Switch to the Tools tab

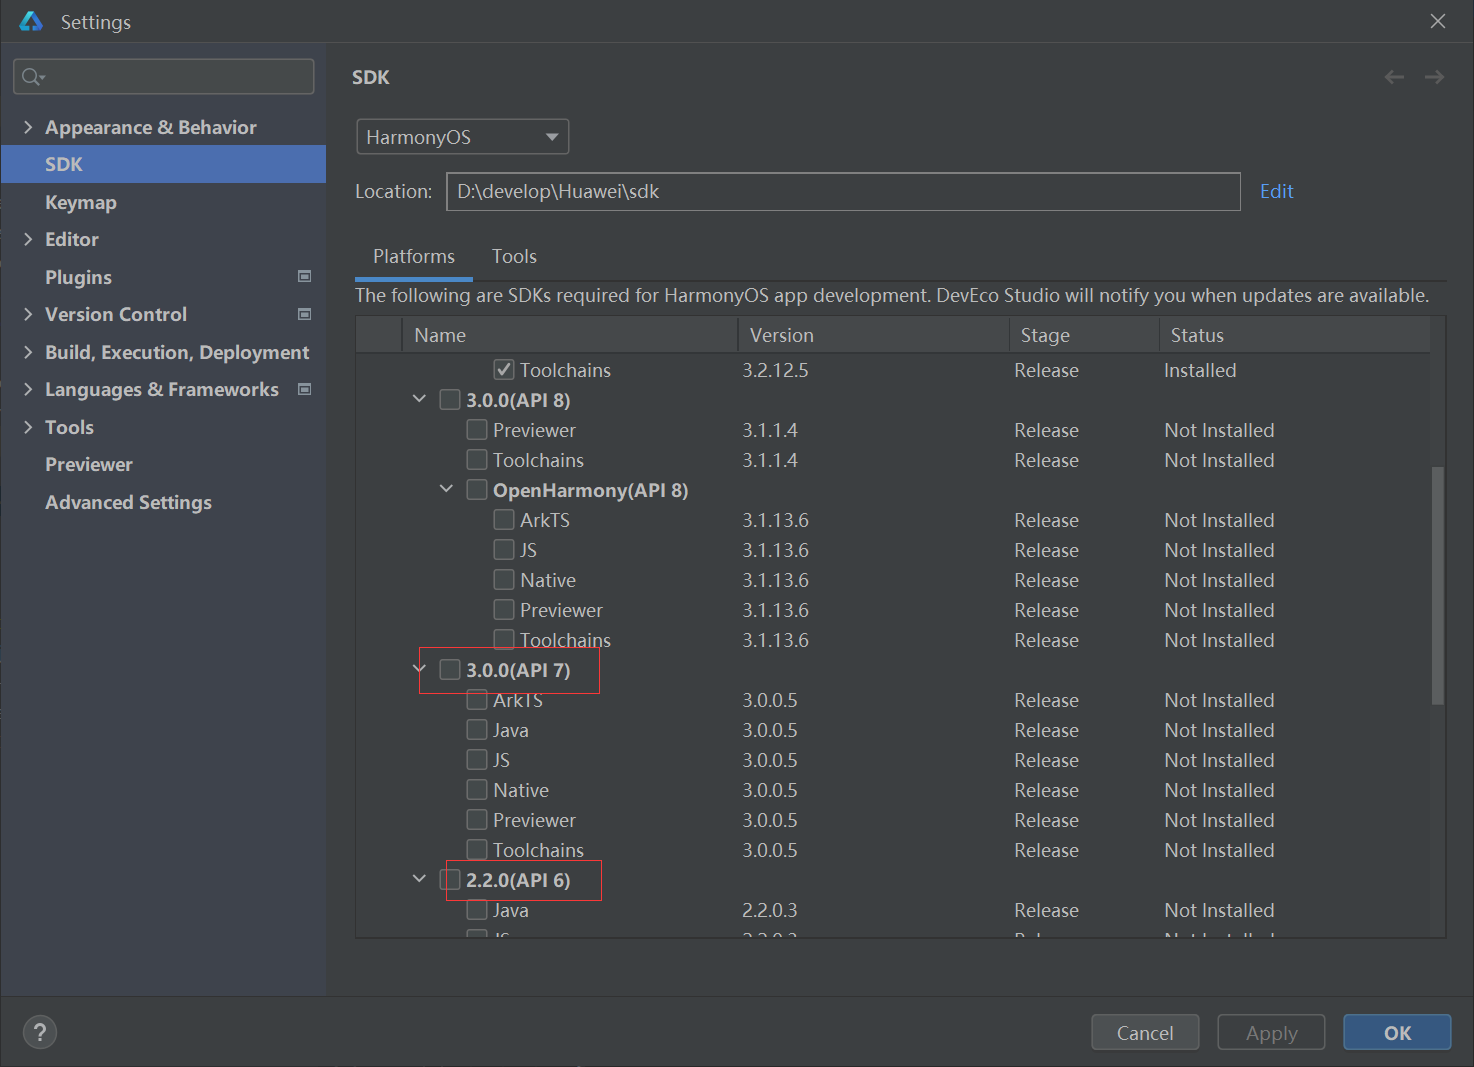(514, 257)
